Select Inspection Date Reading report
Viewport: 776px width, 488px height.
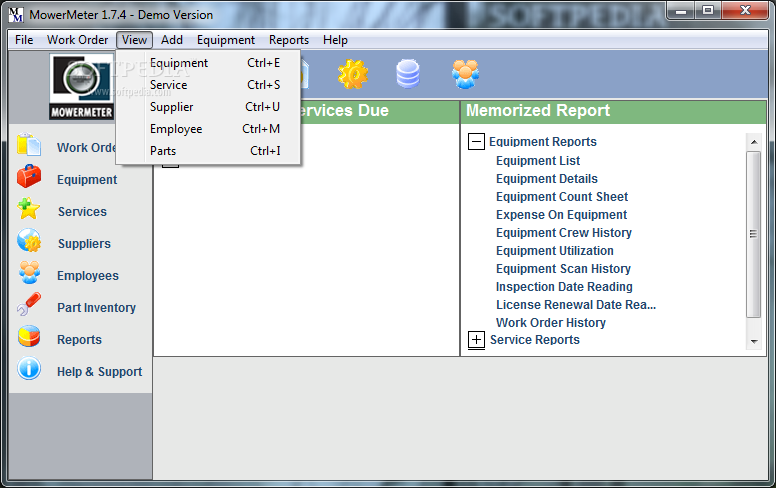(564, 287)
